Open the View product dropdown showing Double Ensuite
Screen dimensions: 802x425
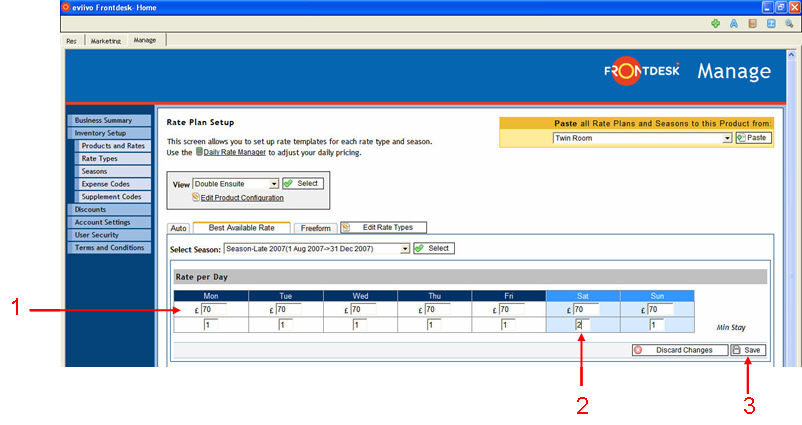[235, 184]
